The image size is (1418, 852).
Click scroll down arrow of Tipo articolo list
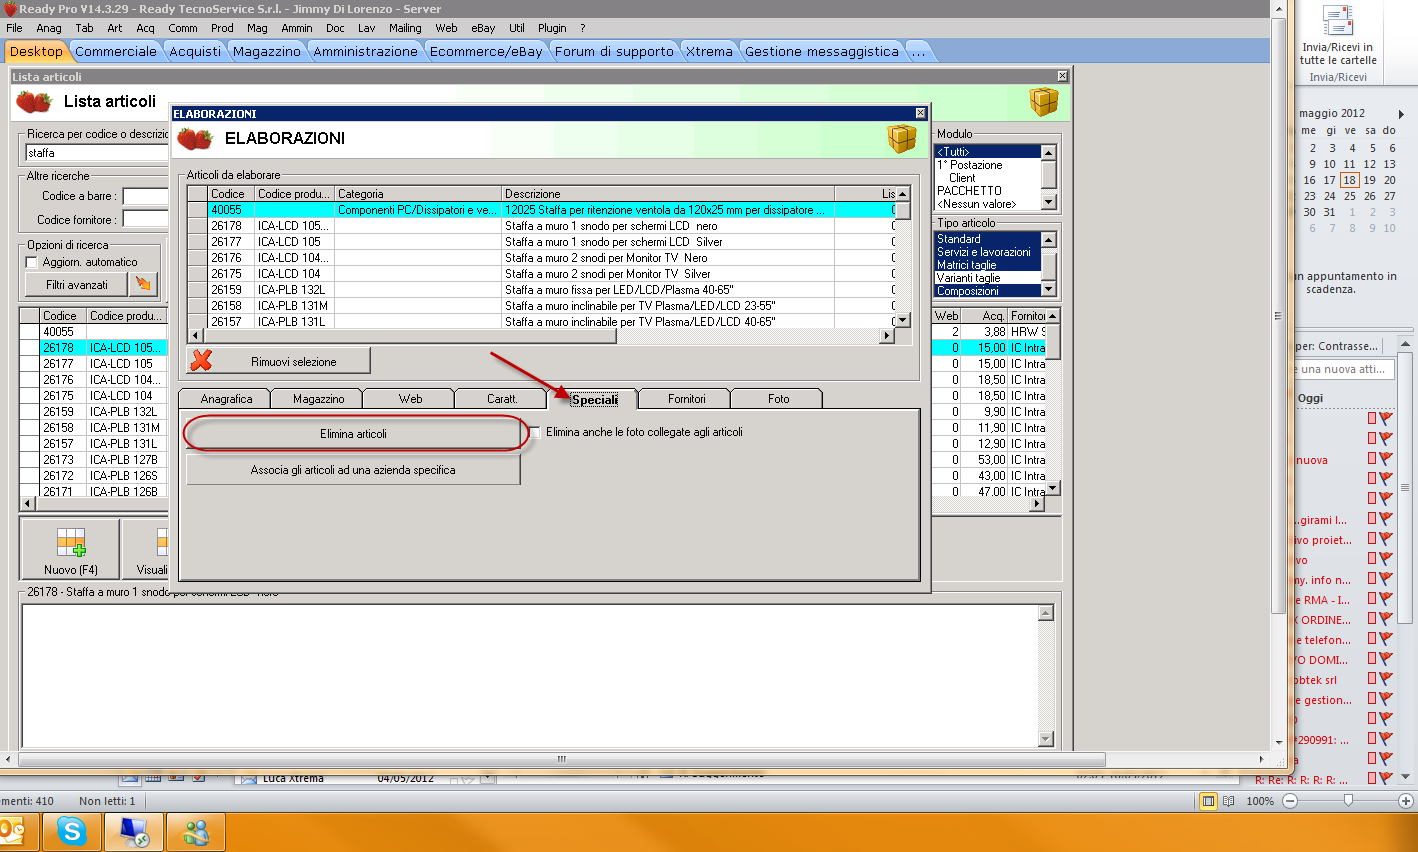point(1048,289)
